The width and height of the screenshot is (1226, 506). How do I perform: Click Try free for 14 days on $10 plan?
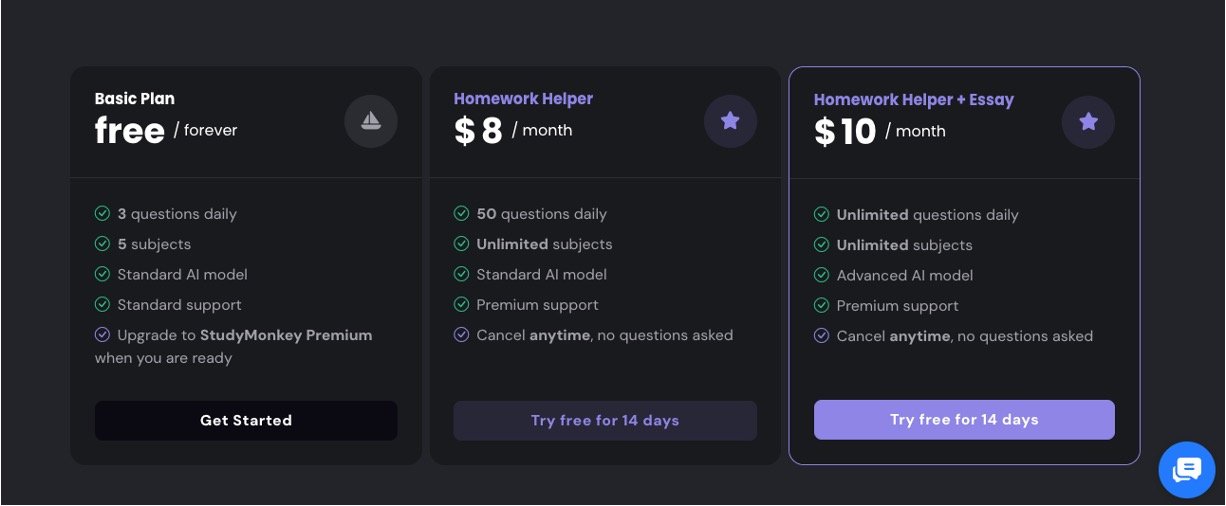(964, 420)
